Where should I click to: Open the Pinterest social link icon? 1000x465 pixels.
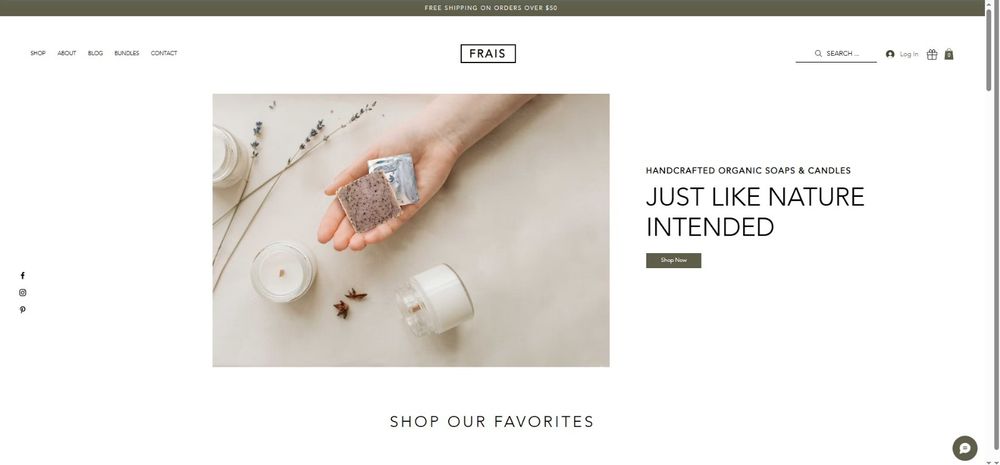pyautogui.click(x=22, y=310)
